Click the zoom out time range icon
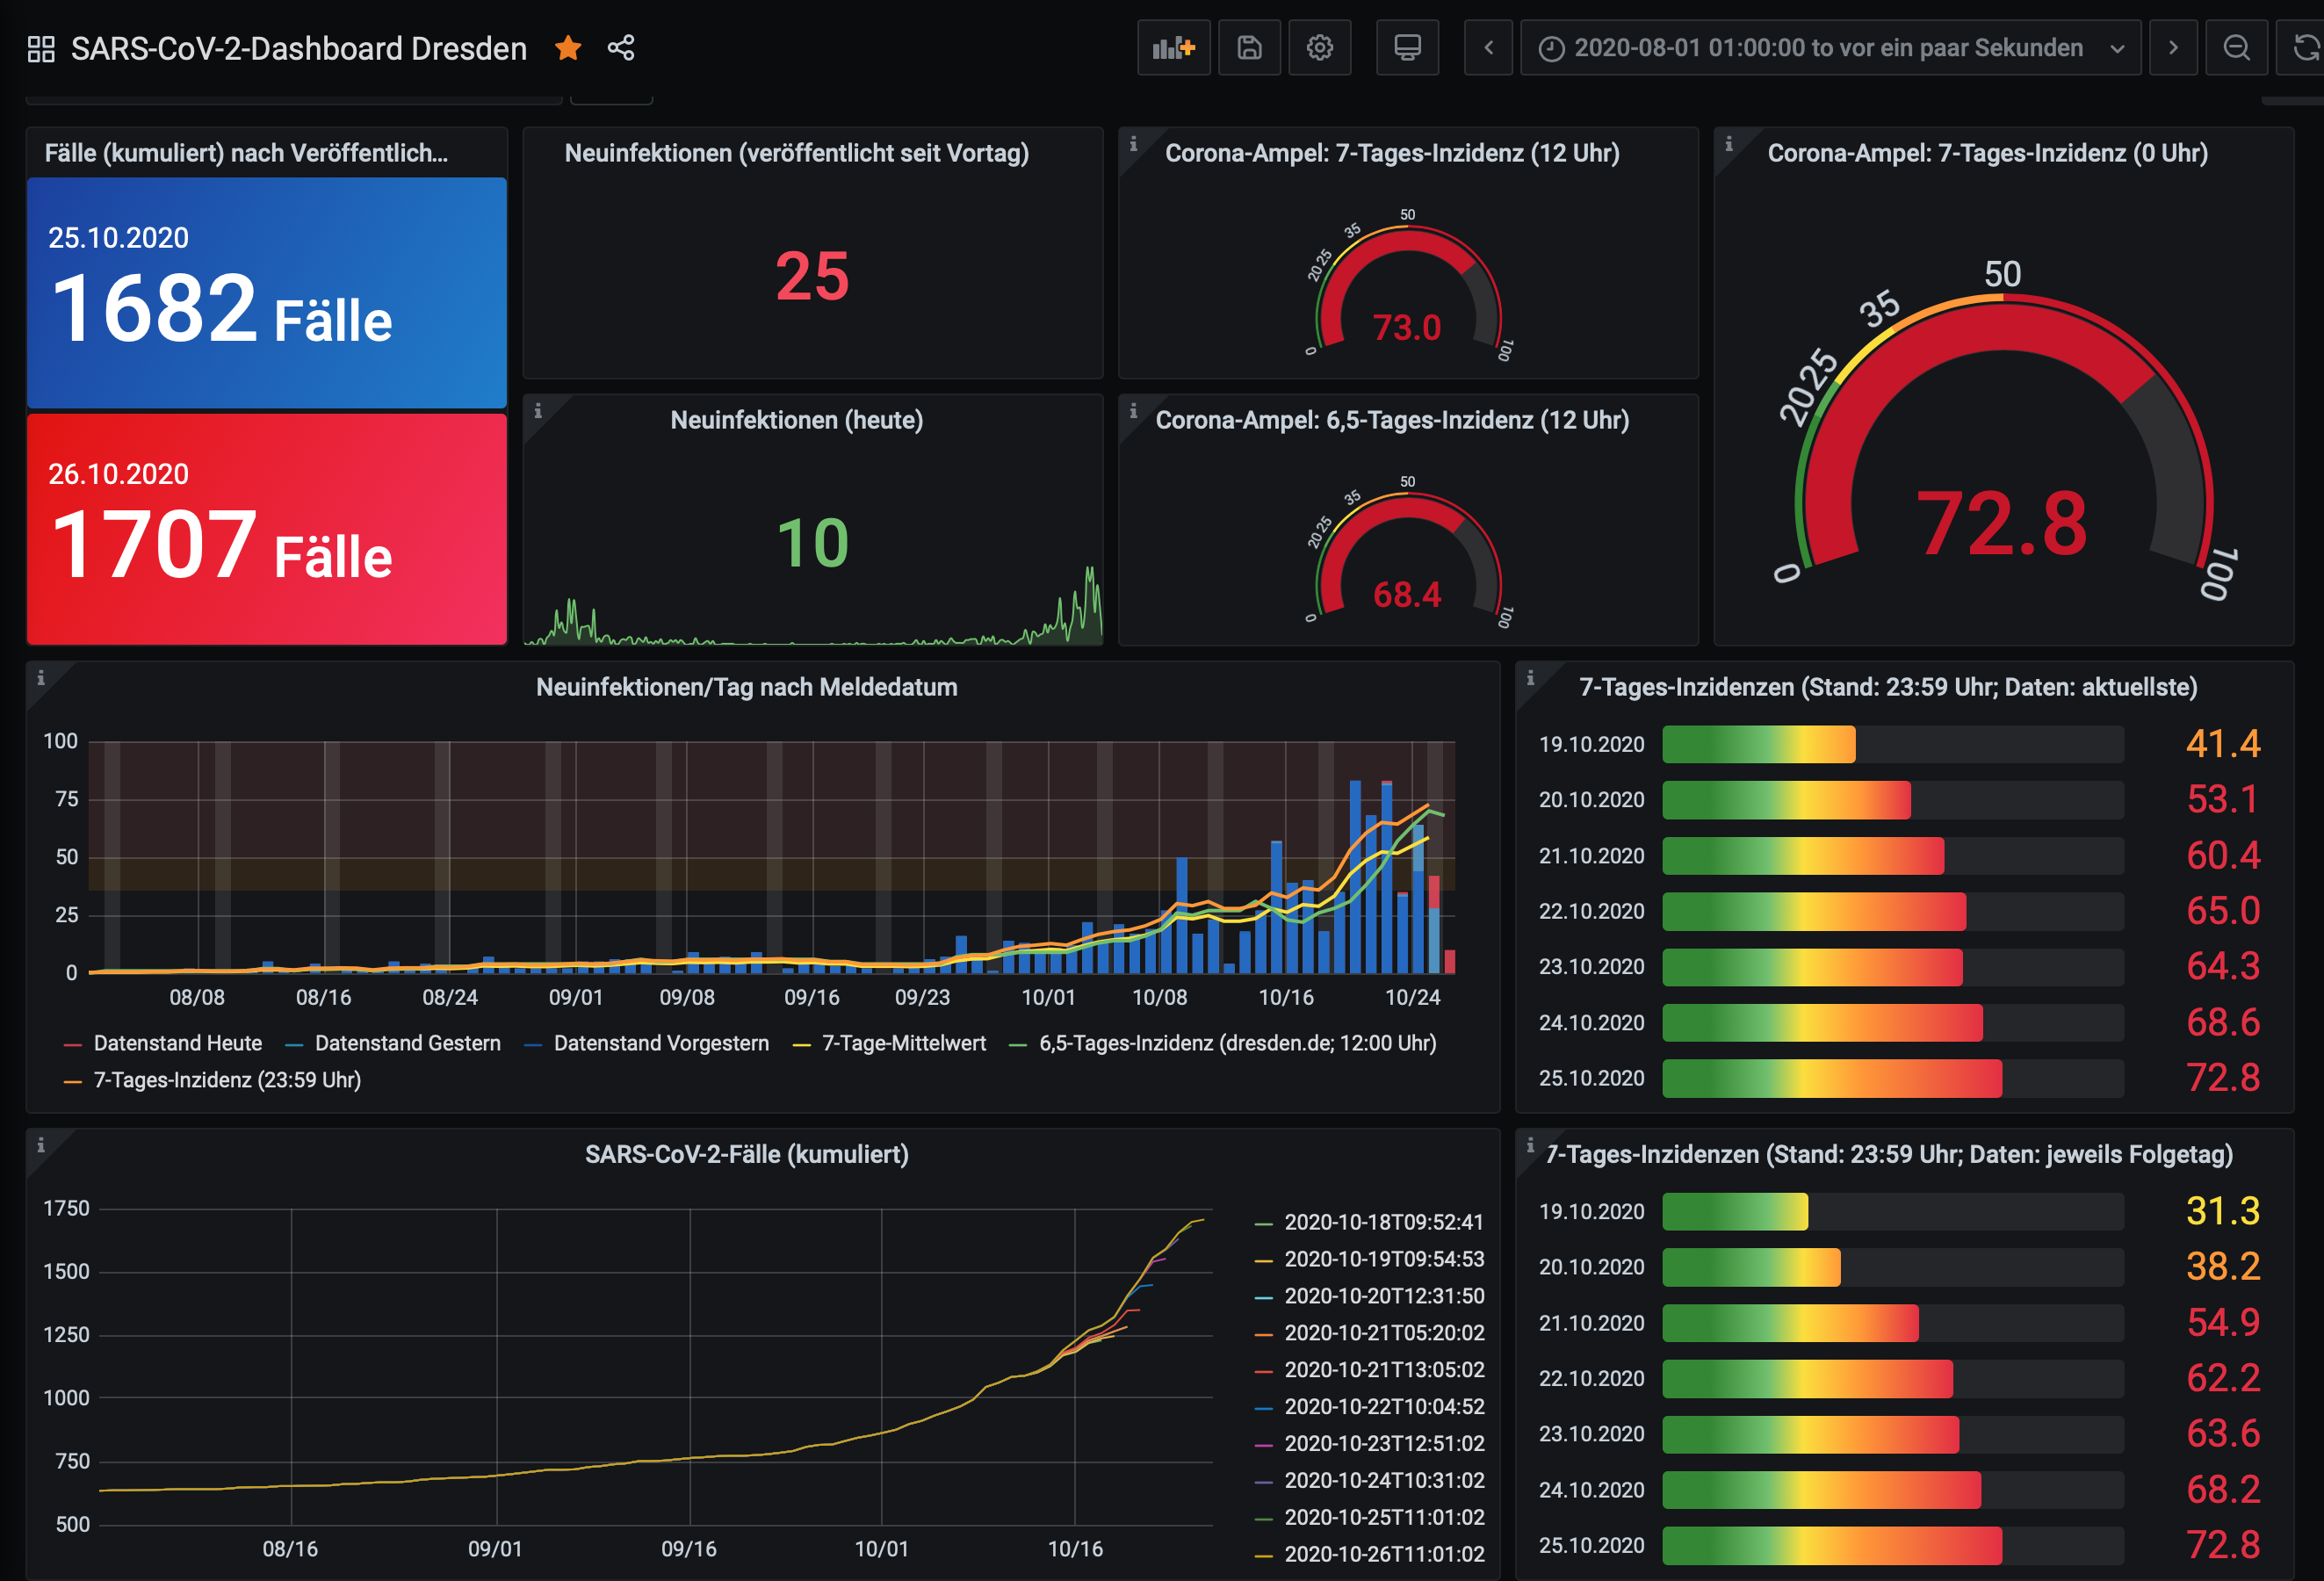 coord(2236,47)
